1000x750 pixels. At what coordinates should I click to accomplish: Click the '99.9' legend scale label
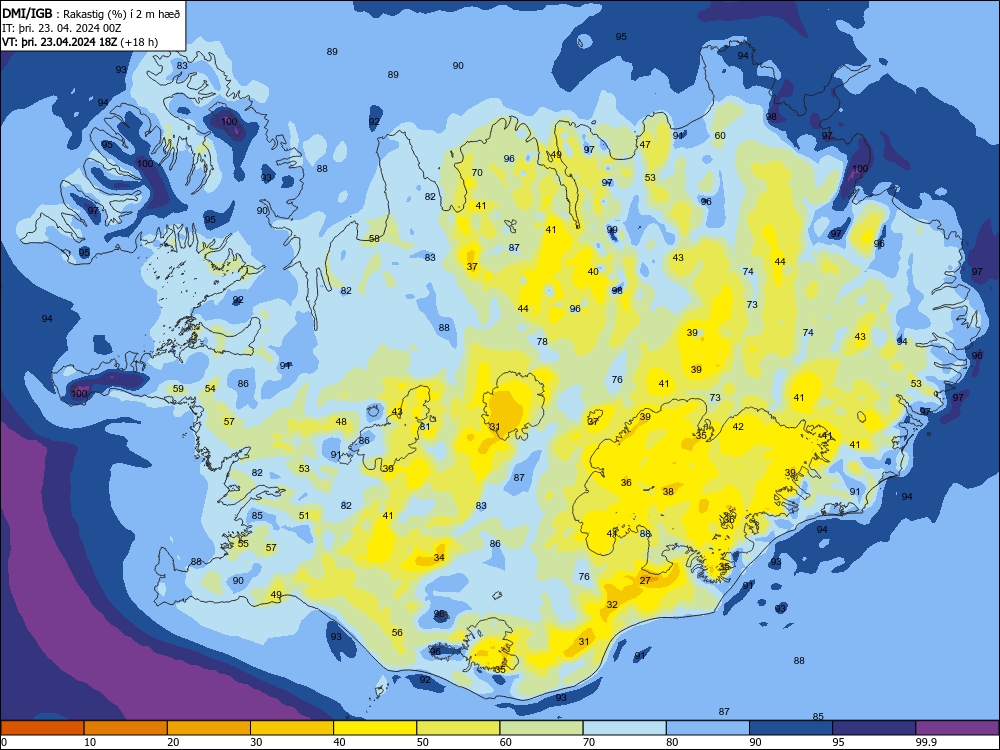click(925, 742)
